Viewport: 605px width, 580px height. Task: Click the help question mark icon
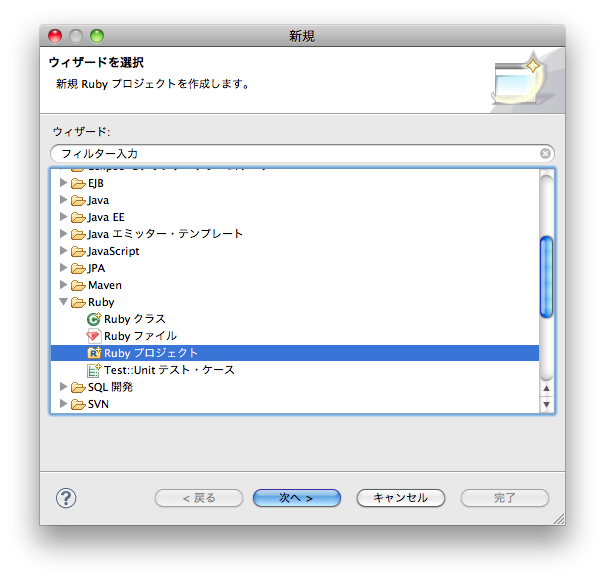point(67,498)
